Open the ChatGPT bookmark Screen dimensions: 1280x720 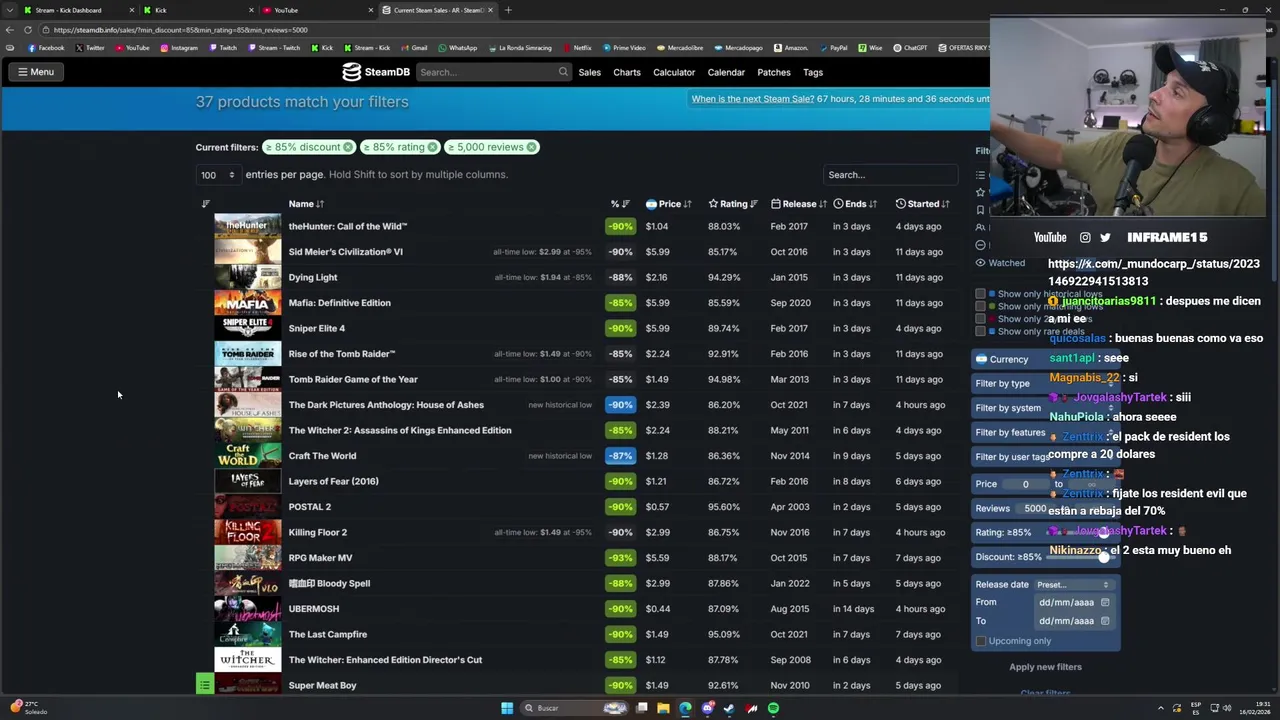(911, 48)
